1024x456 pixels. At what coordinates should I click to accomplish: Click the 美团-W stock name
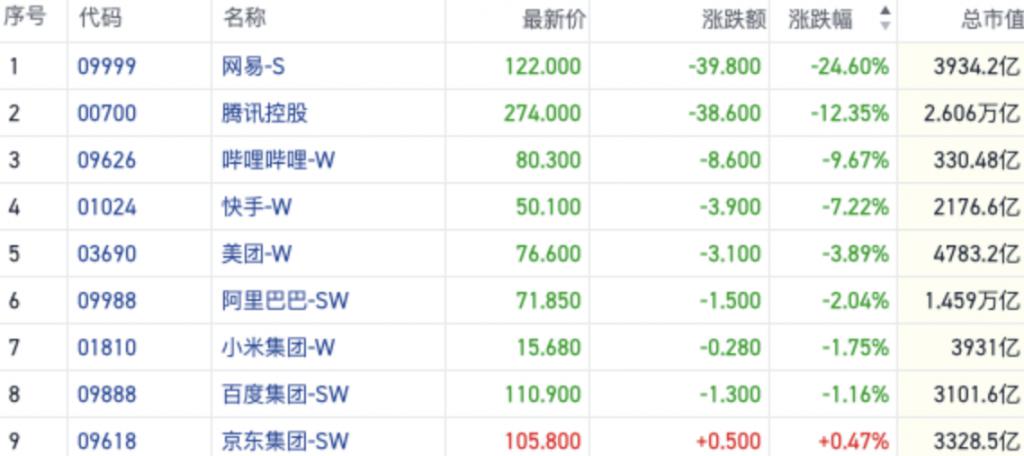(x=257, y=254)
